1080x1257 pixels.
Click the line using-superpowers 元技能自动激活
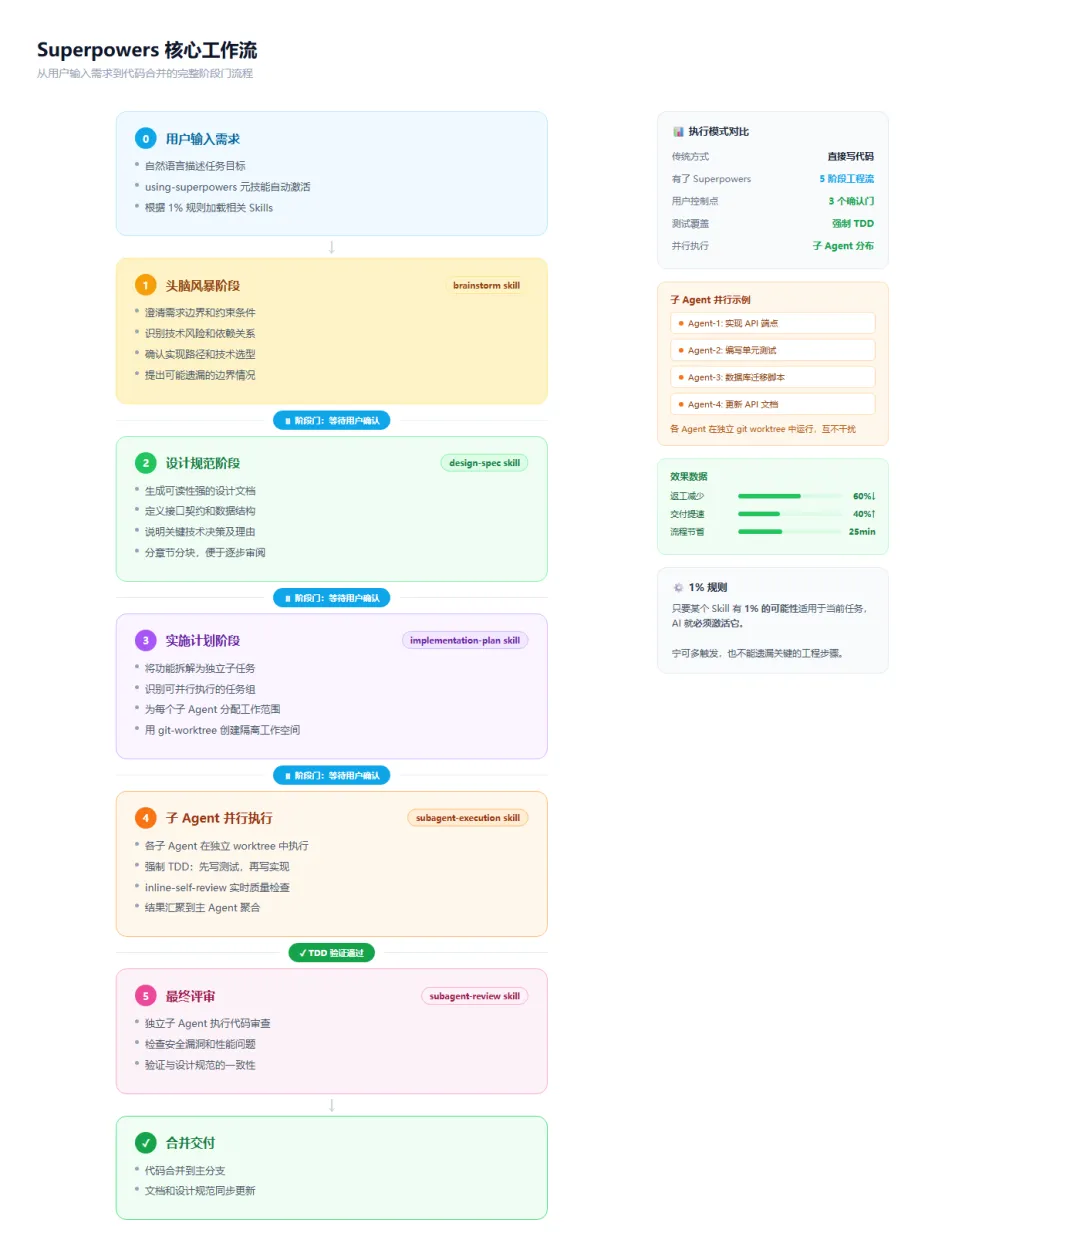click(228, 187)
